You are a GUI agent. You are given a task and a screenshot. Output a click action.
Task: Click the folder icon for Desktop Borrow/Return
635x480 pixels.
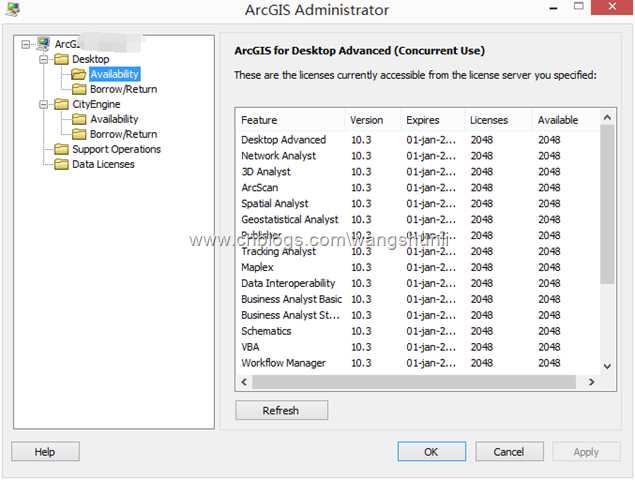(79, 89)
